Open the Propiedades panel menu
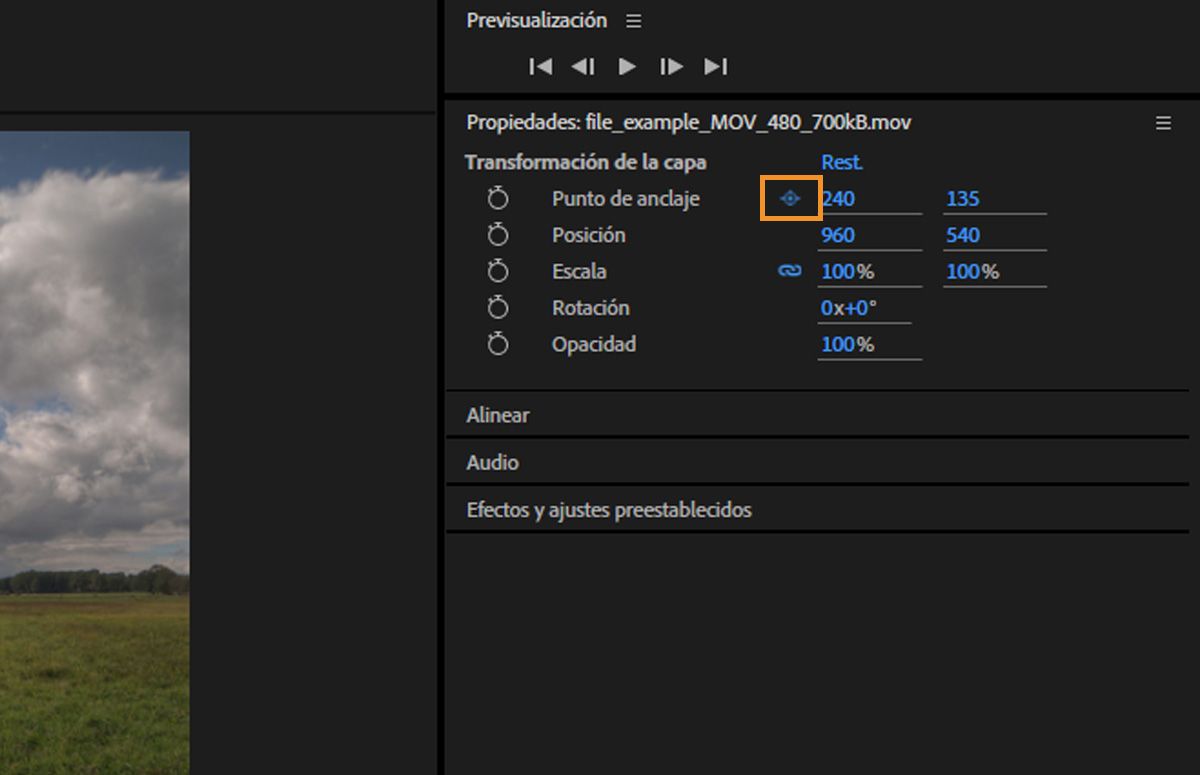This screenshot has height=775, width=1200. [x=1163, y=123]
